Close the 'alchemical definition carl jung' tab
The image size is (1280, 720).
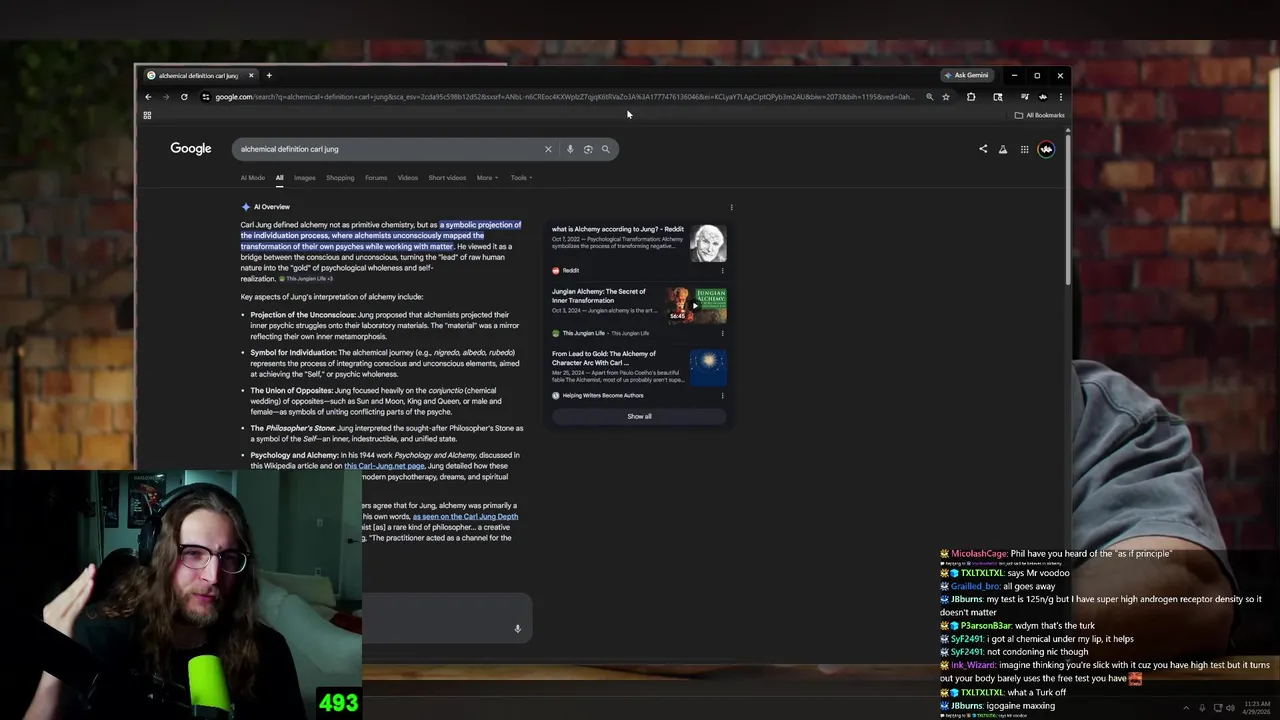251,75
